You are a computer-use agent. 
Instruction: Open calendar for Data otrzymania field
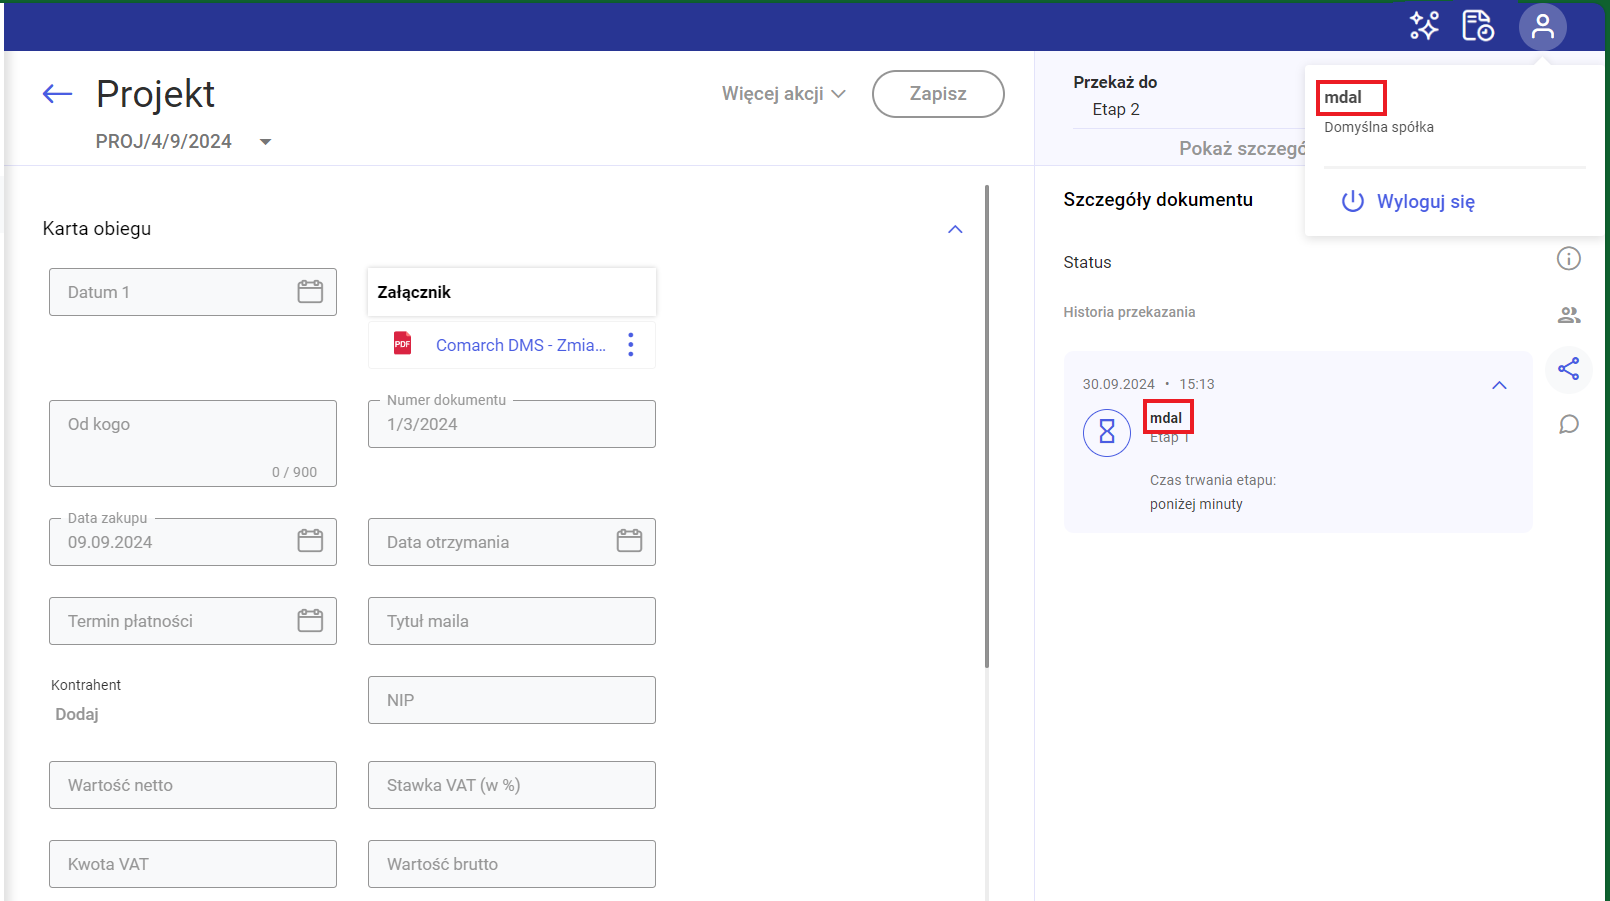click(x=629, y=542)
